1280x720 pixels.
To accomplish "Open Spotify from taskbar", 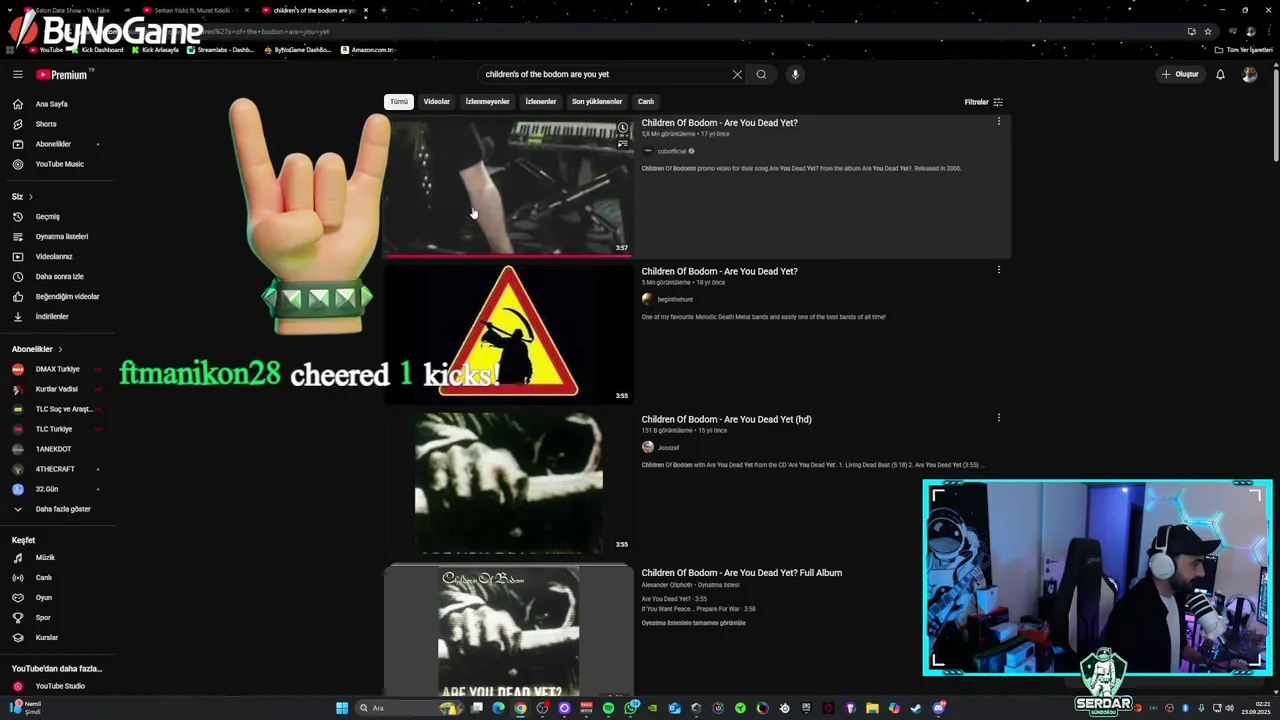I will click(x=608, y=708).
